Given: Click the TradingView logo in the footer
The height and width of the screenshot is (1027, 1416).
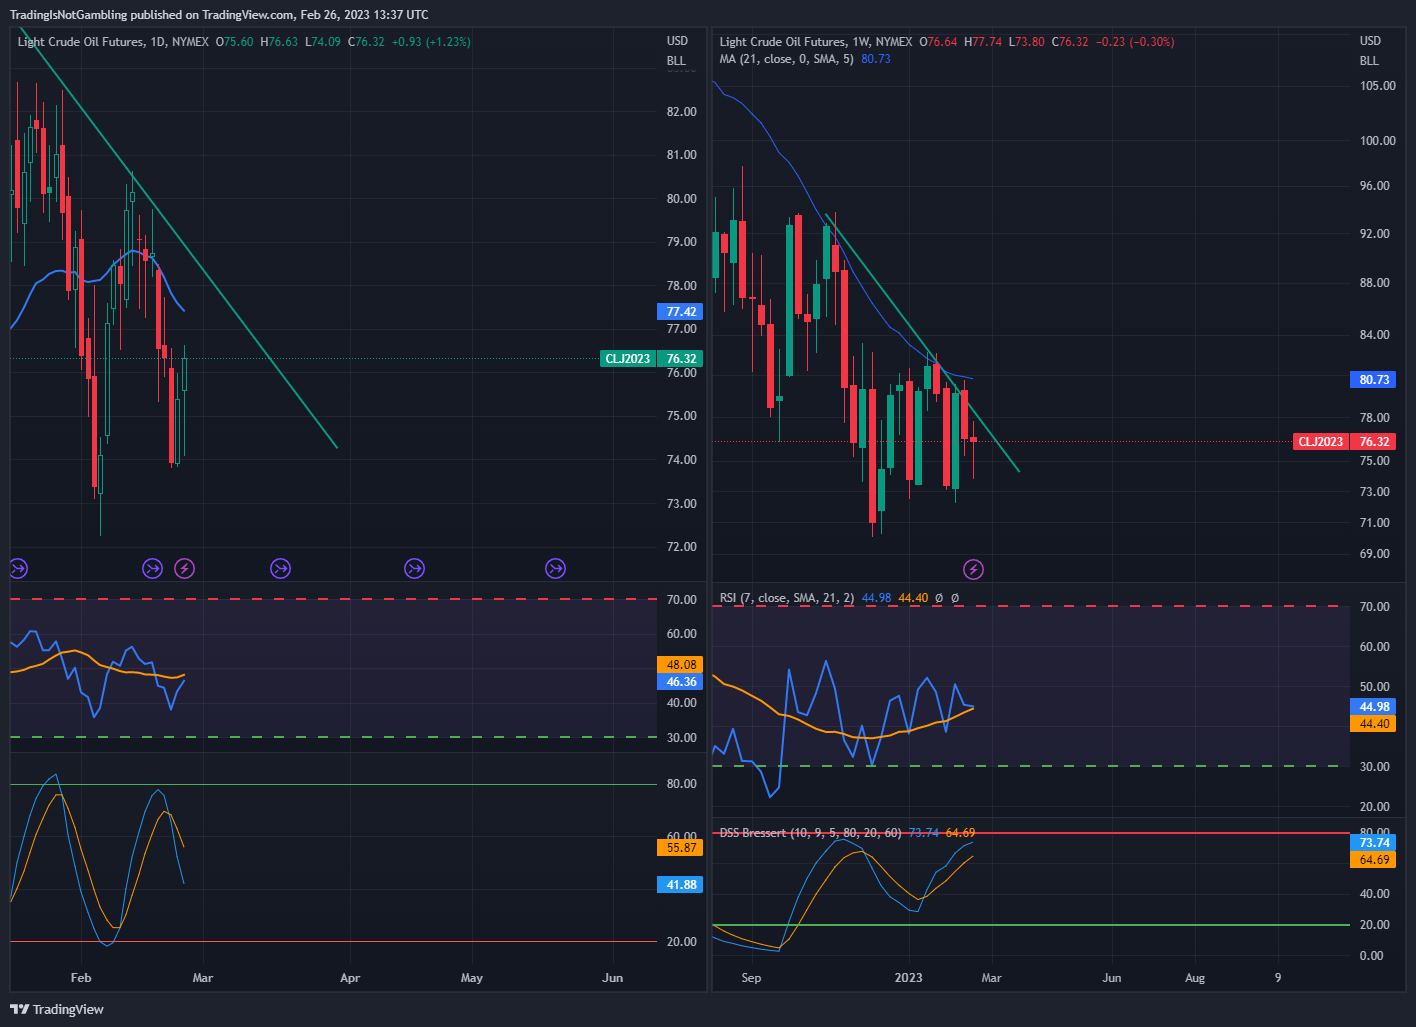Looking at the screenshot, I should point(57,1009).
